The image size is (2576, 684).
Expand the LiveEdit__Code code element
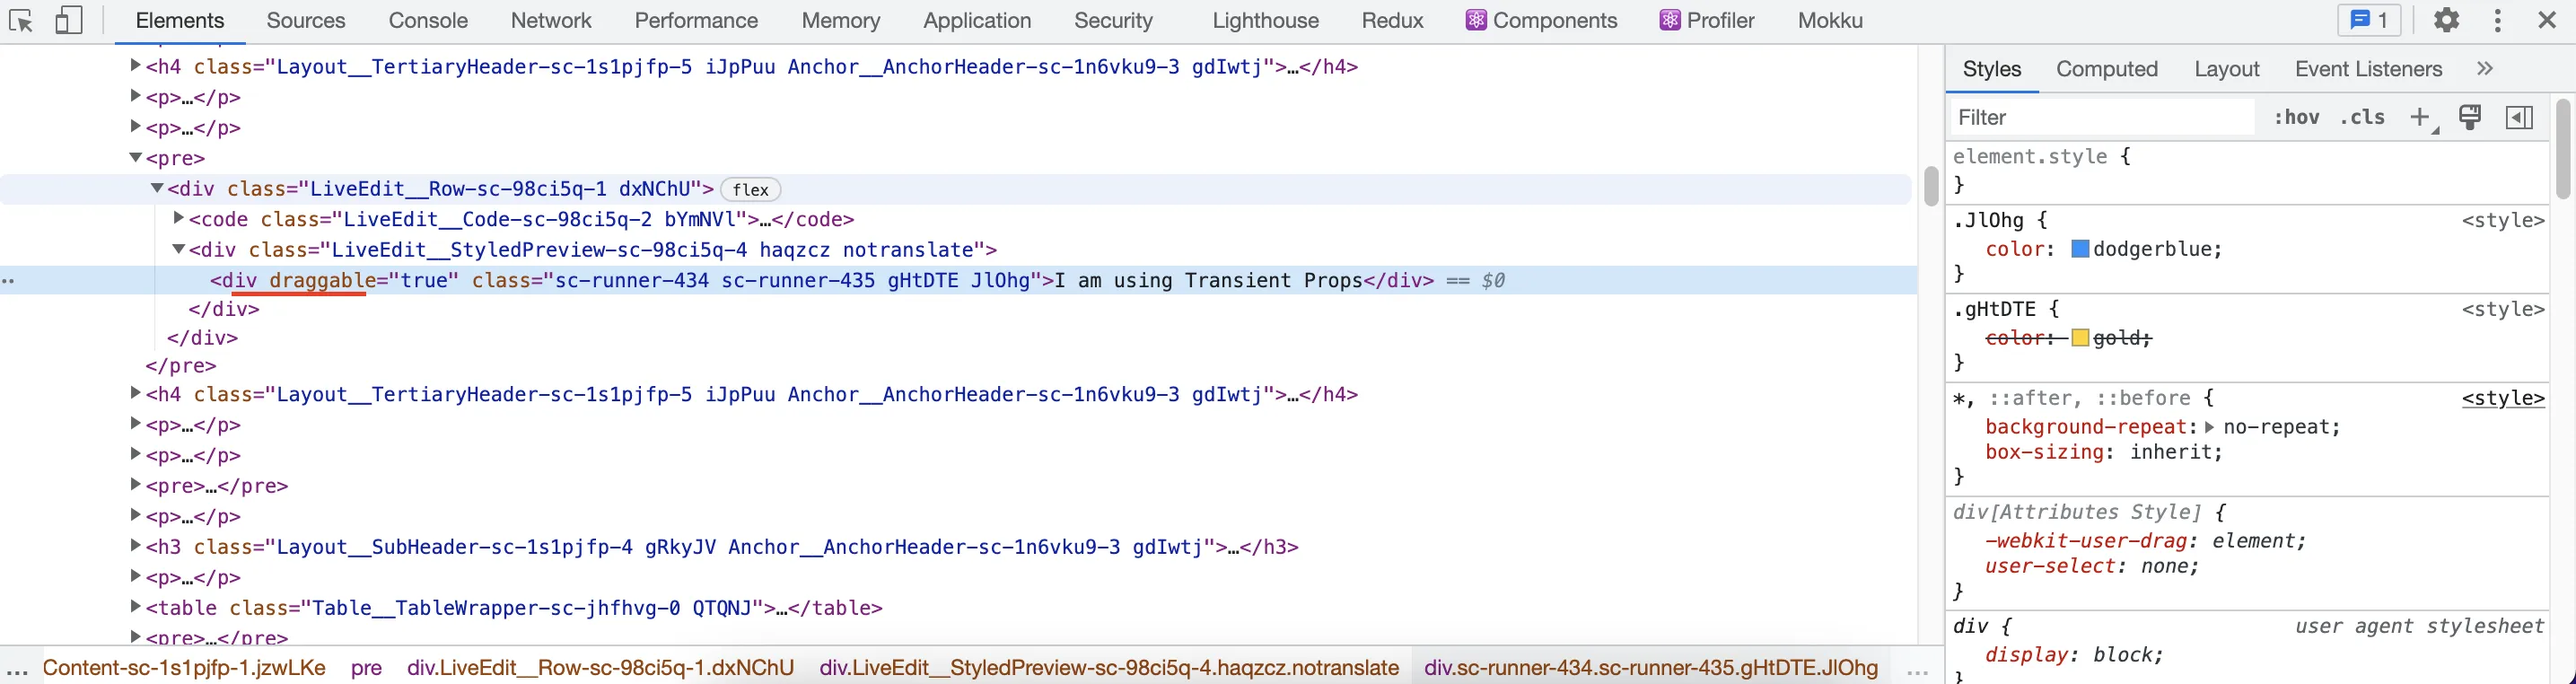178,218
